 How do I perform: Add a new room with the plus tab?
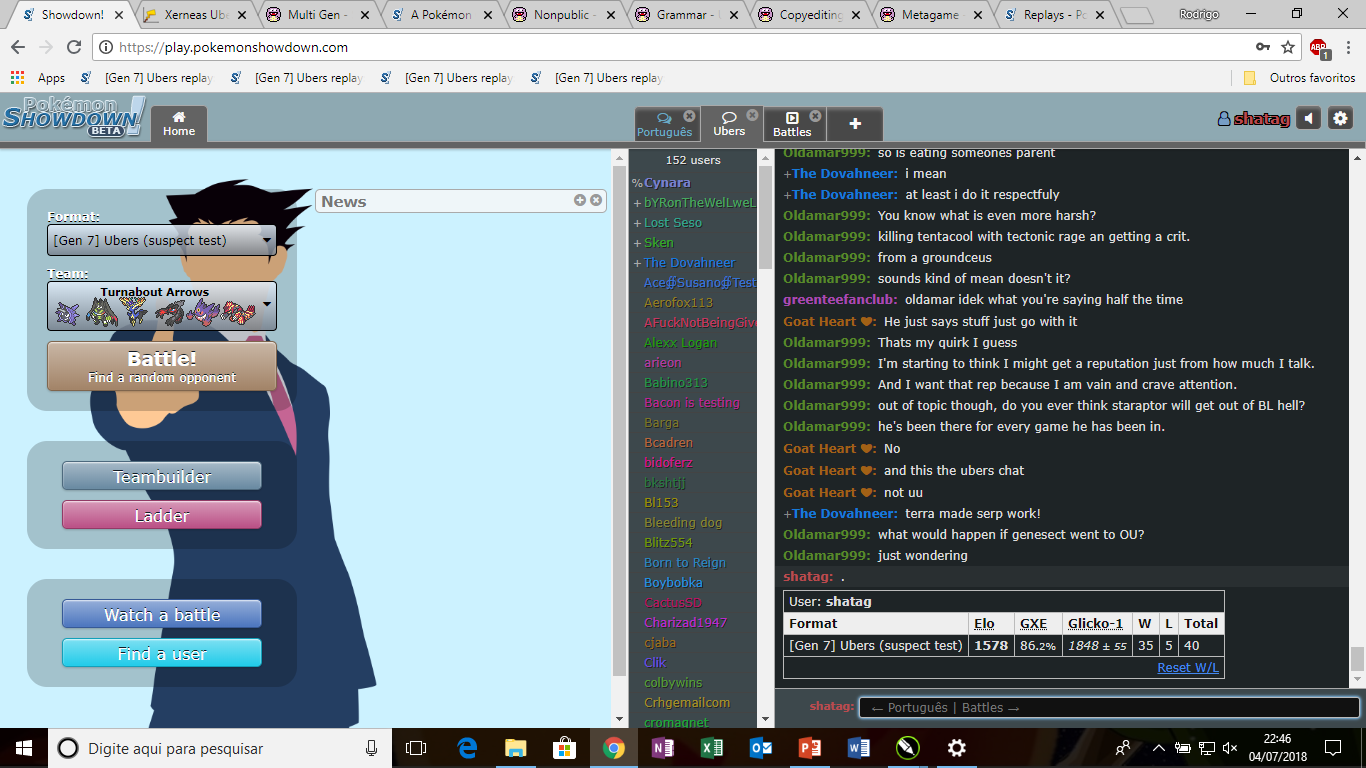pyautogui.click(x=855, y=124)
